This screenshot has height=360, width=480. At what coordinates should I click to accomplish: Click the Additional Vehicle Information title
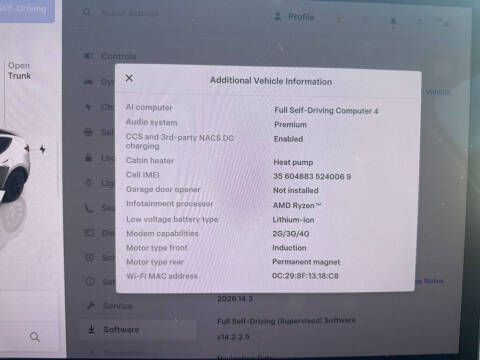click(x=271, y=81)
